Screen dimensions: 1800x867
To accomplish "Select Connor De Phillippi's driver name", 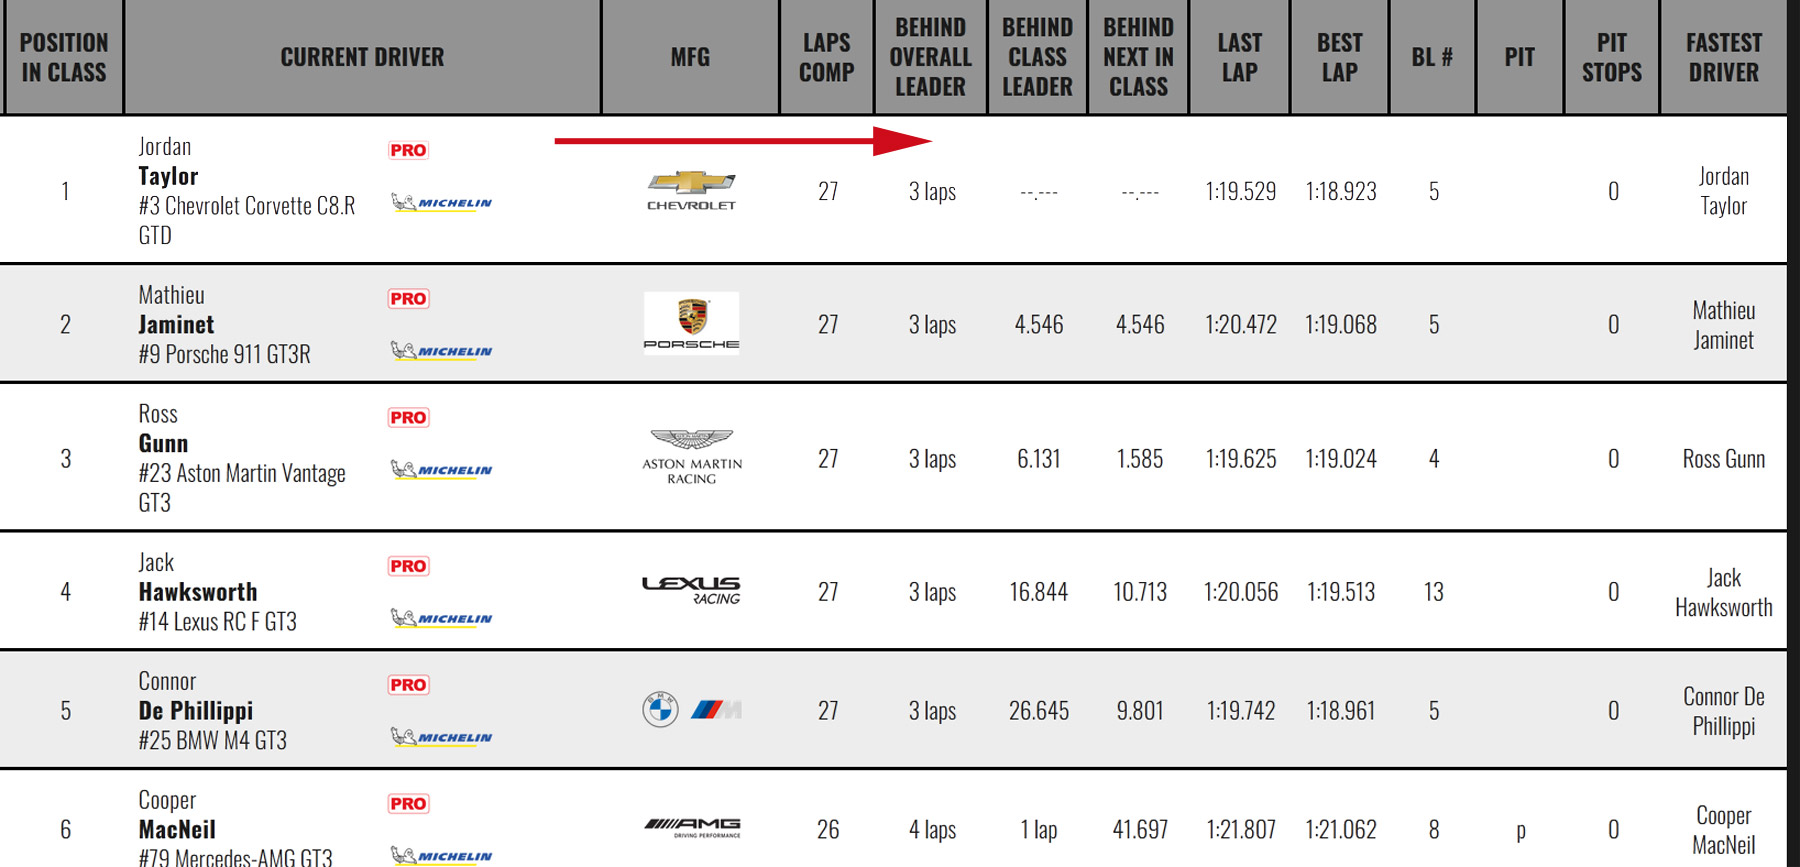I will [x=196, y=711].
